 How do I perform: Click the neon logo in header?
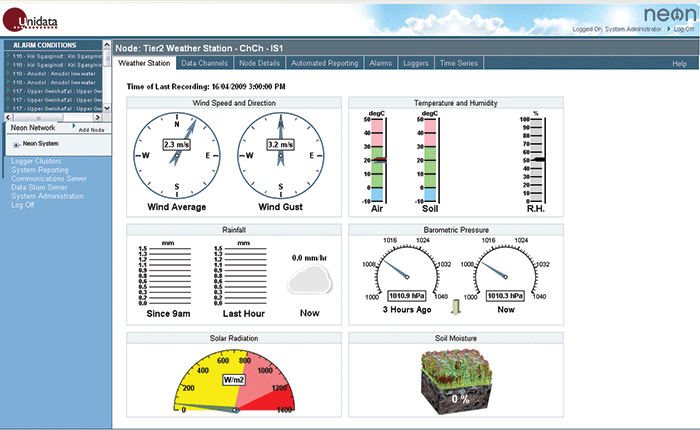point(662,15)
